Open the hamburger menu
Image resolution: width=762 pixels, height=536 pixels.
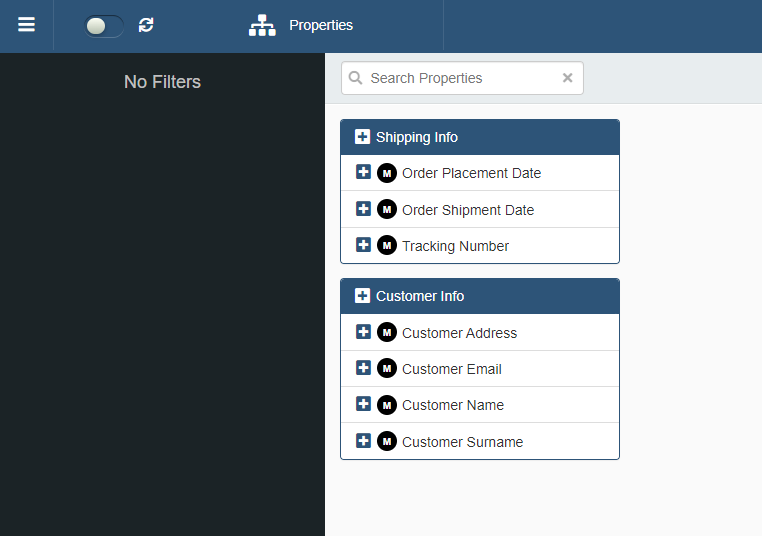click(26, 25)
